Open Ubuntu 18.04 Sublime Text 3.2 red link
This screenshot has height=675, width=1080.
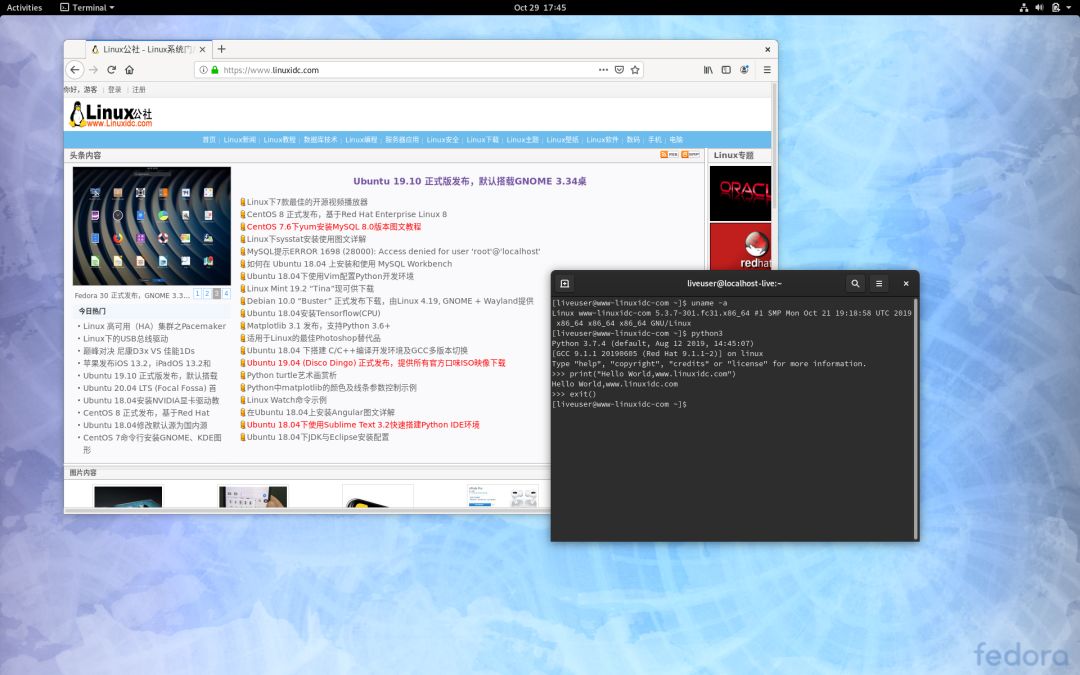363,425
